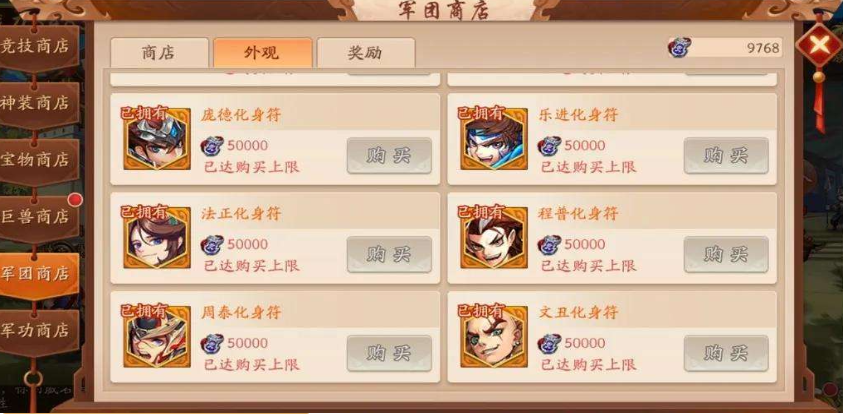Viewport: 845px width, 414px height.
Task: Select the 周泰 hero avatar icon
Action: (157, 336)
